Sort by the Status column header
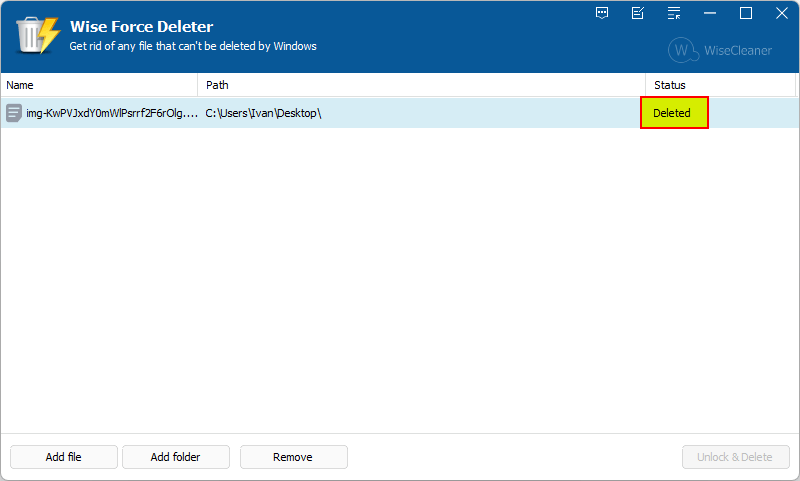The image size is (800, 481). click(x=720, y=85)
